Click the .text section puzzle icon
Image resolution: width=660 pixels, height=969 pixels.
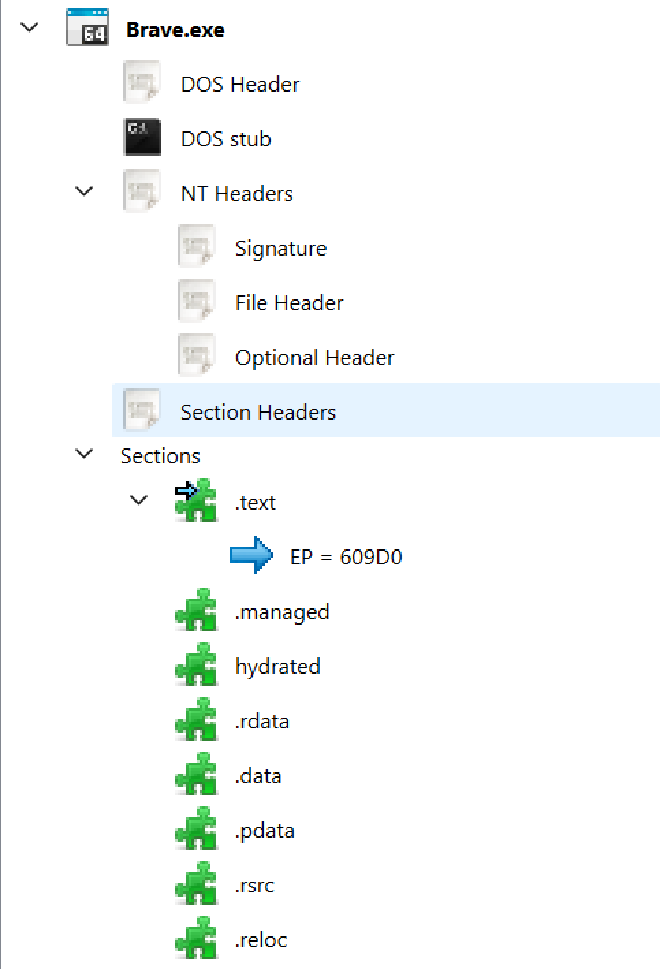tap(197, 501)
